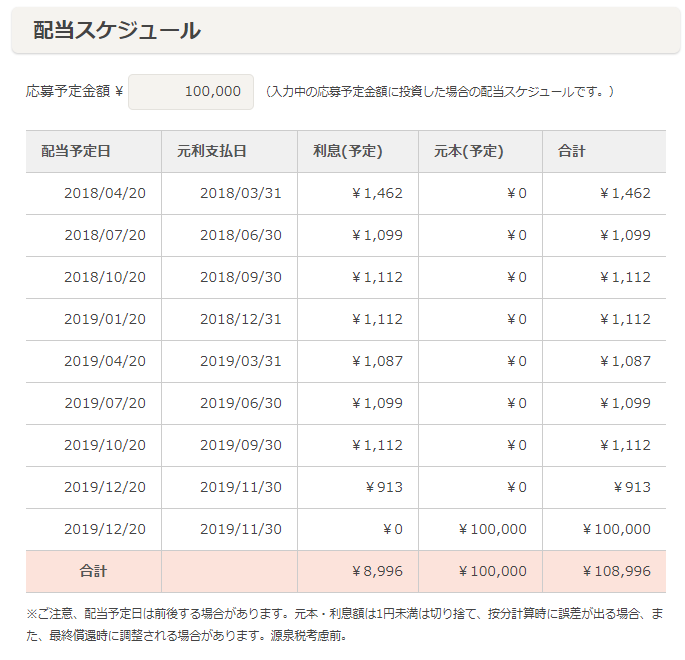
Task: Click the date 2019/04/20
Action: (x=105, y=361)
